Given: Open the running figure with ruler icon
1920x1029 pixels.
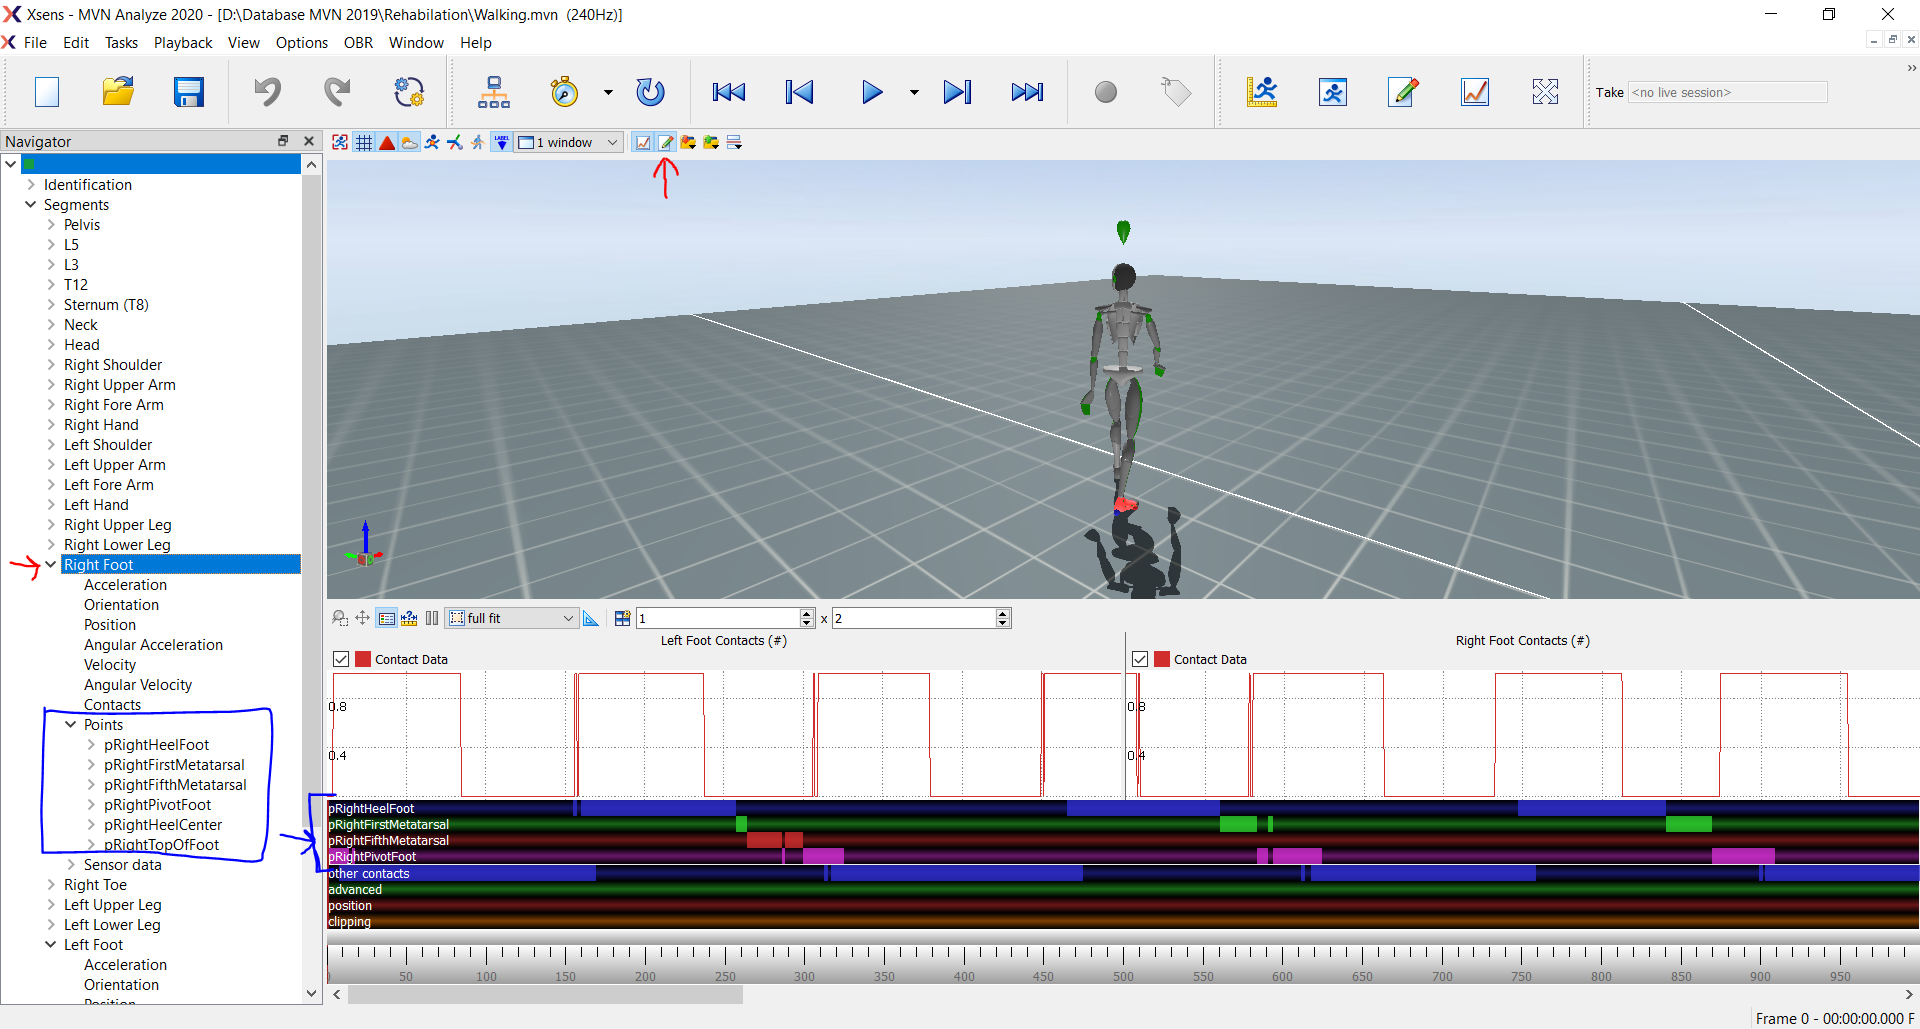Looking at the screenshot, I should [1262, 92].
